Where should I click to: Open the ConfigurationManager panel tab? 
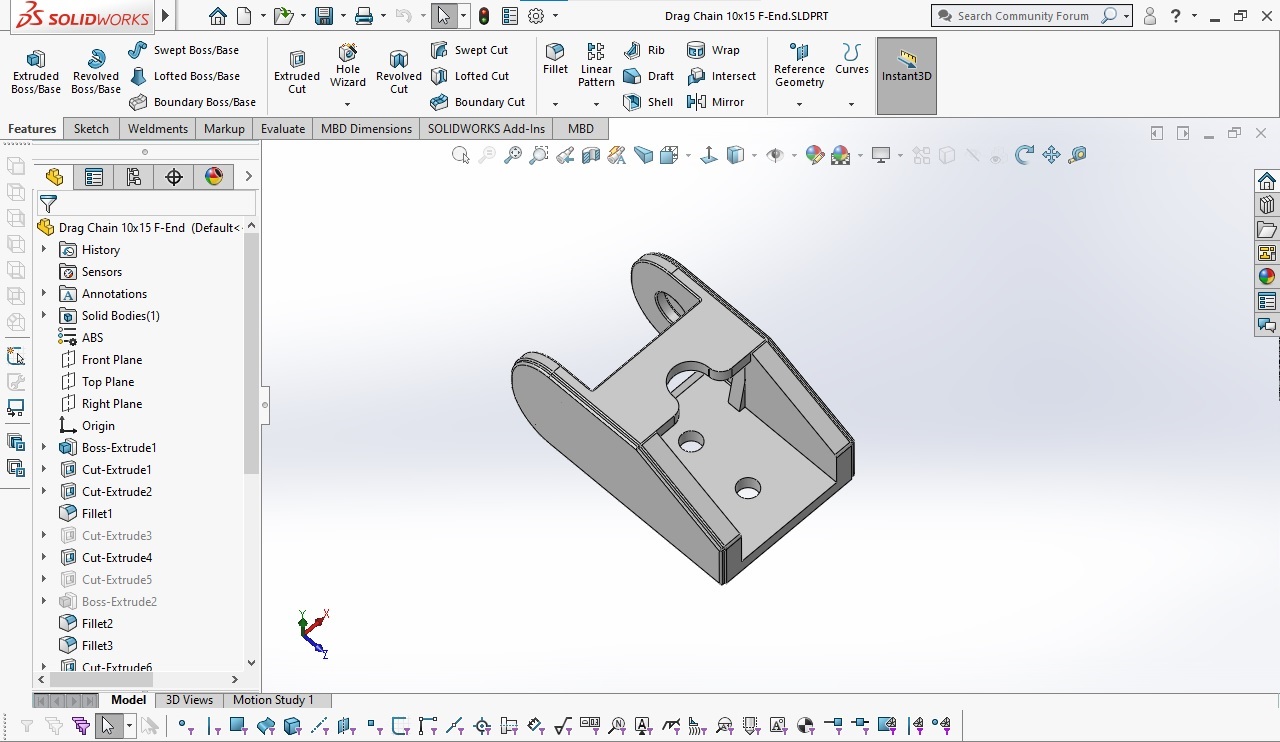click(134, 177)
